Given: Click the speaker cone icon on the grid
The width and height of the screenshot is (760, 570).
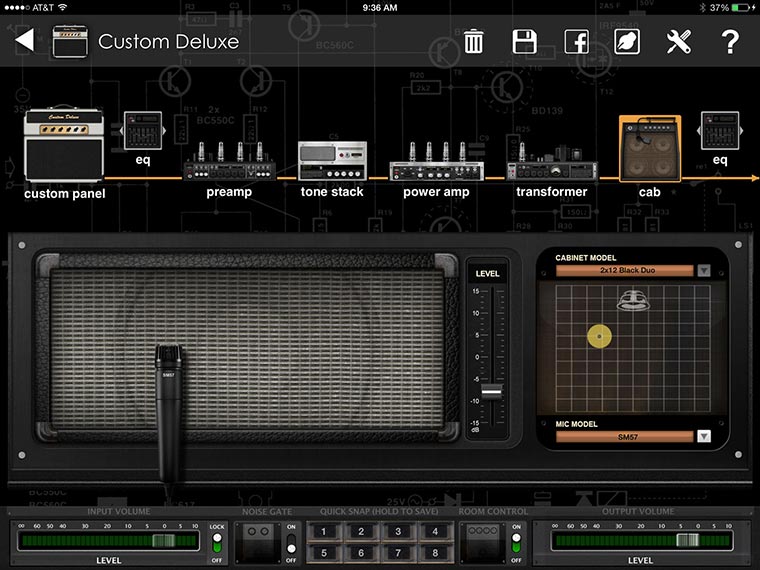Looking at the screenshot, I should pyautogui.click(x=633, y=300).
